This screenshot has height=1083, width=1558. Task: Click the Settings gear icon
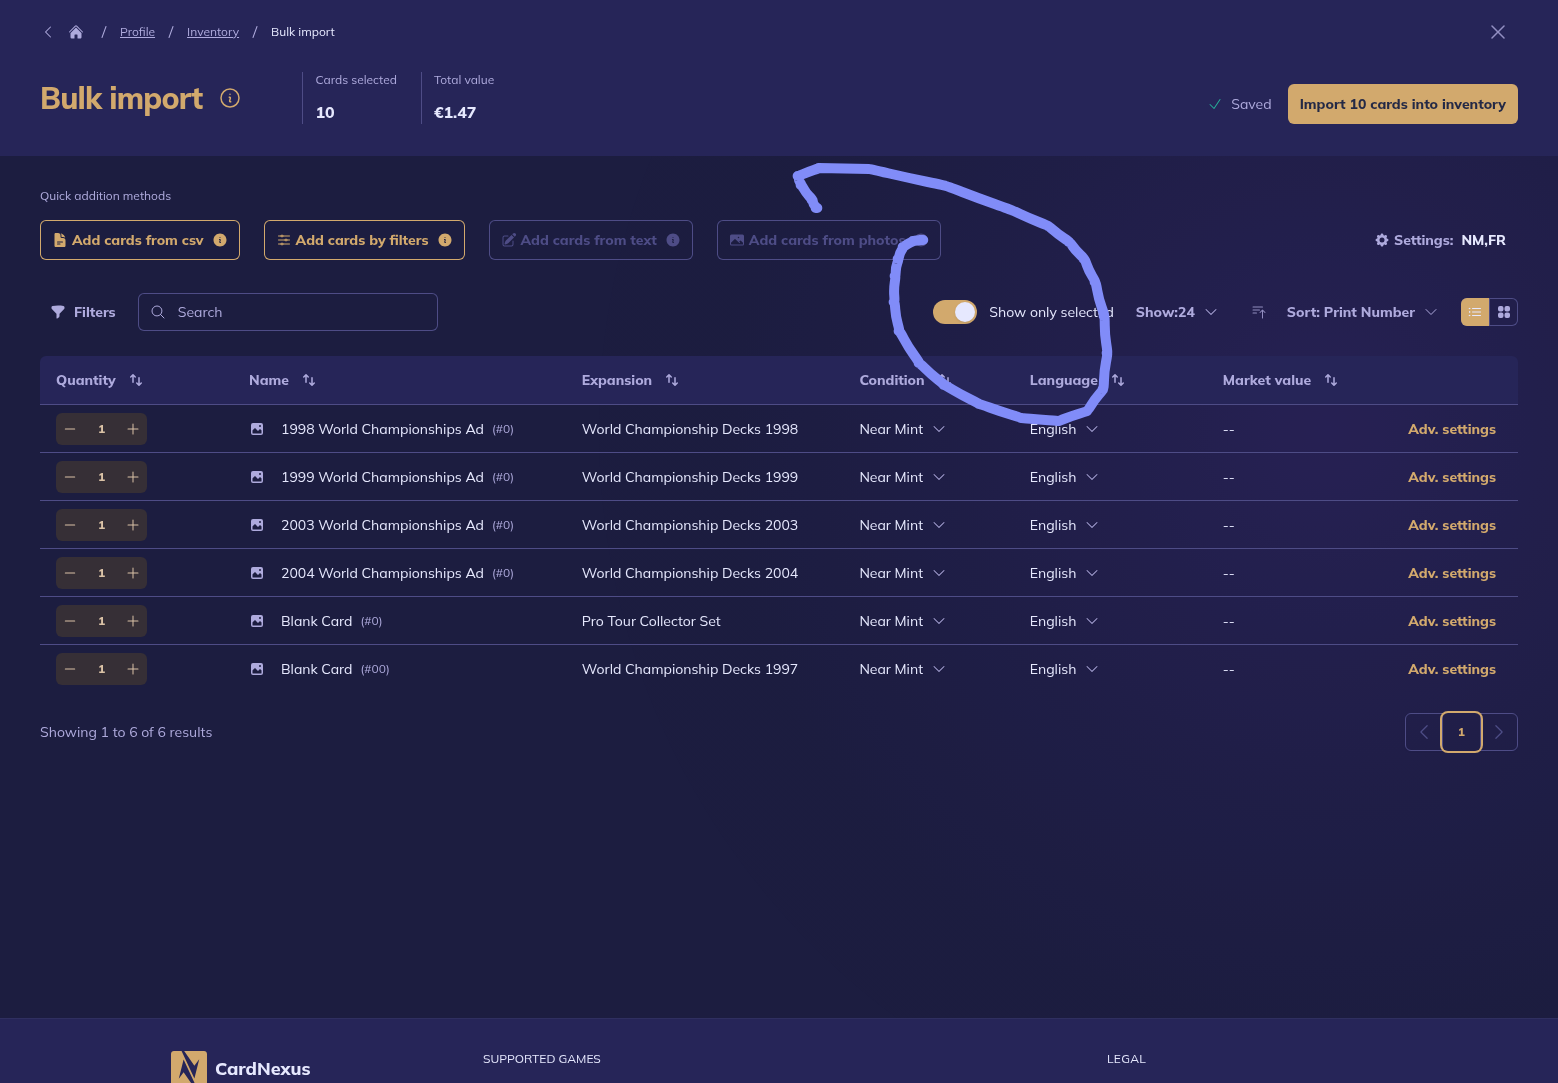click(1382, 240)
